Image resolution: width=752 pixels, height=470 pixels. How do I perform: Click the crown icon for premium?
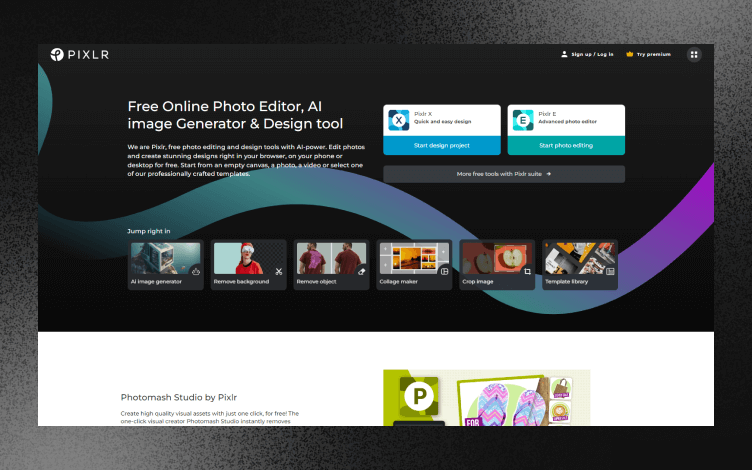pos(630,54)
